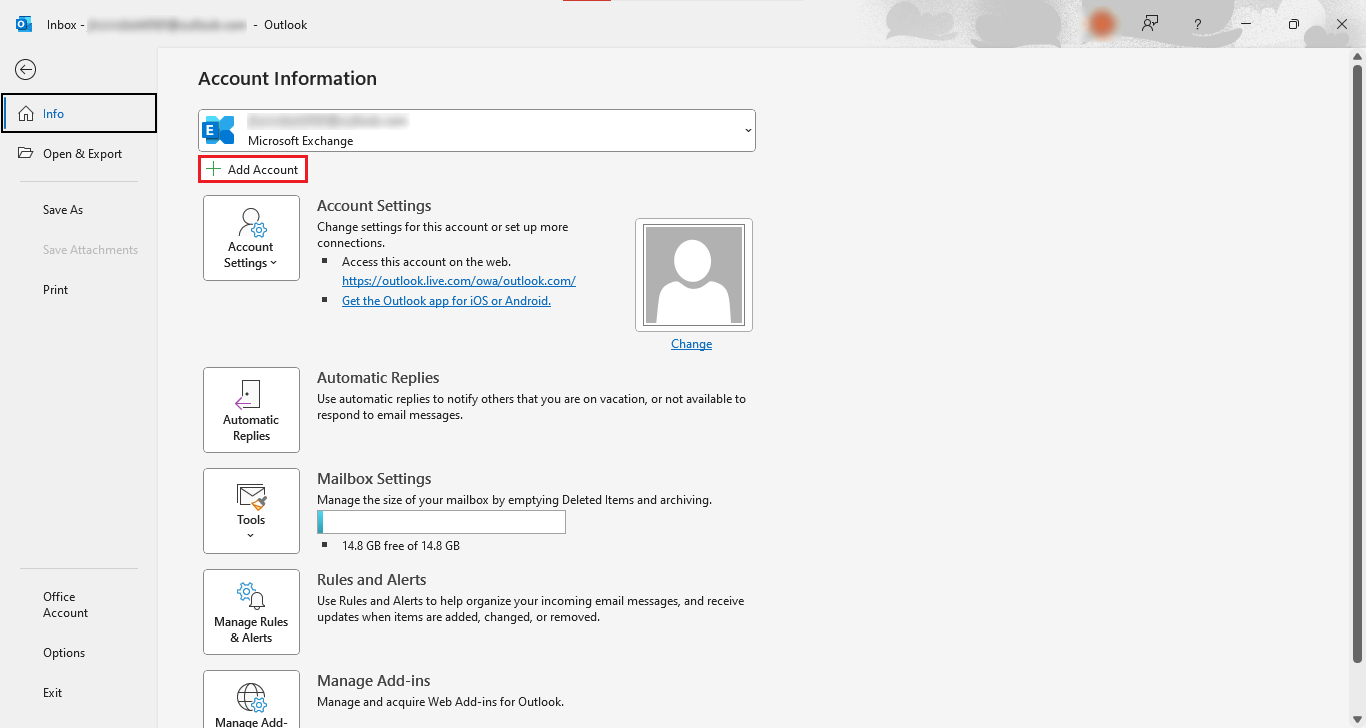Click the user profile avatar in title bar
This screenshot has height=728, width=1366.
click(x=1102, y=24)
